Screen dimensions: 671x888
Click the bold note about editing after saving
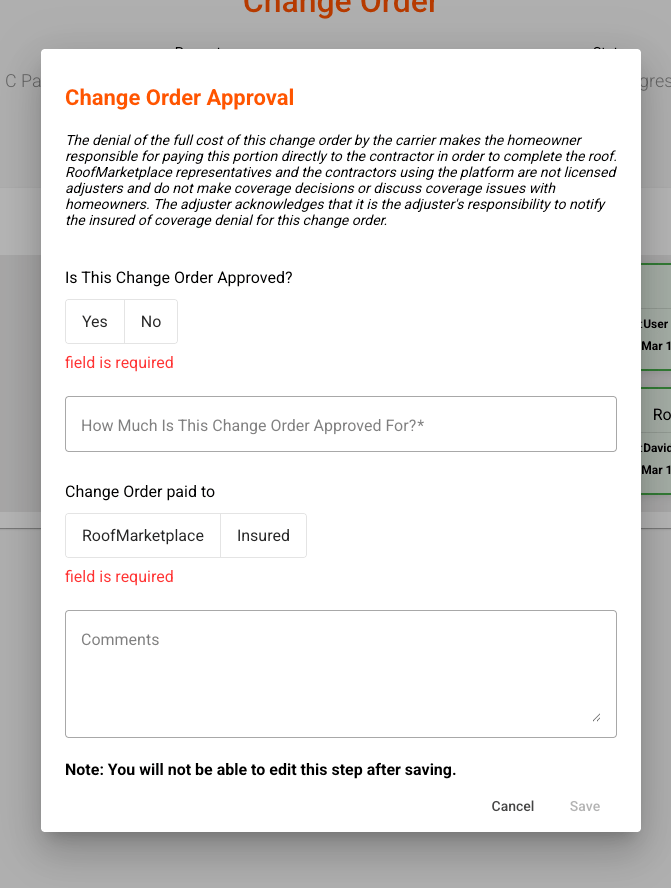262,770
